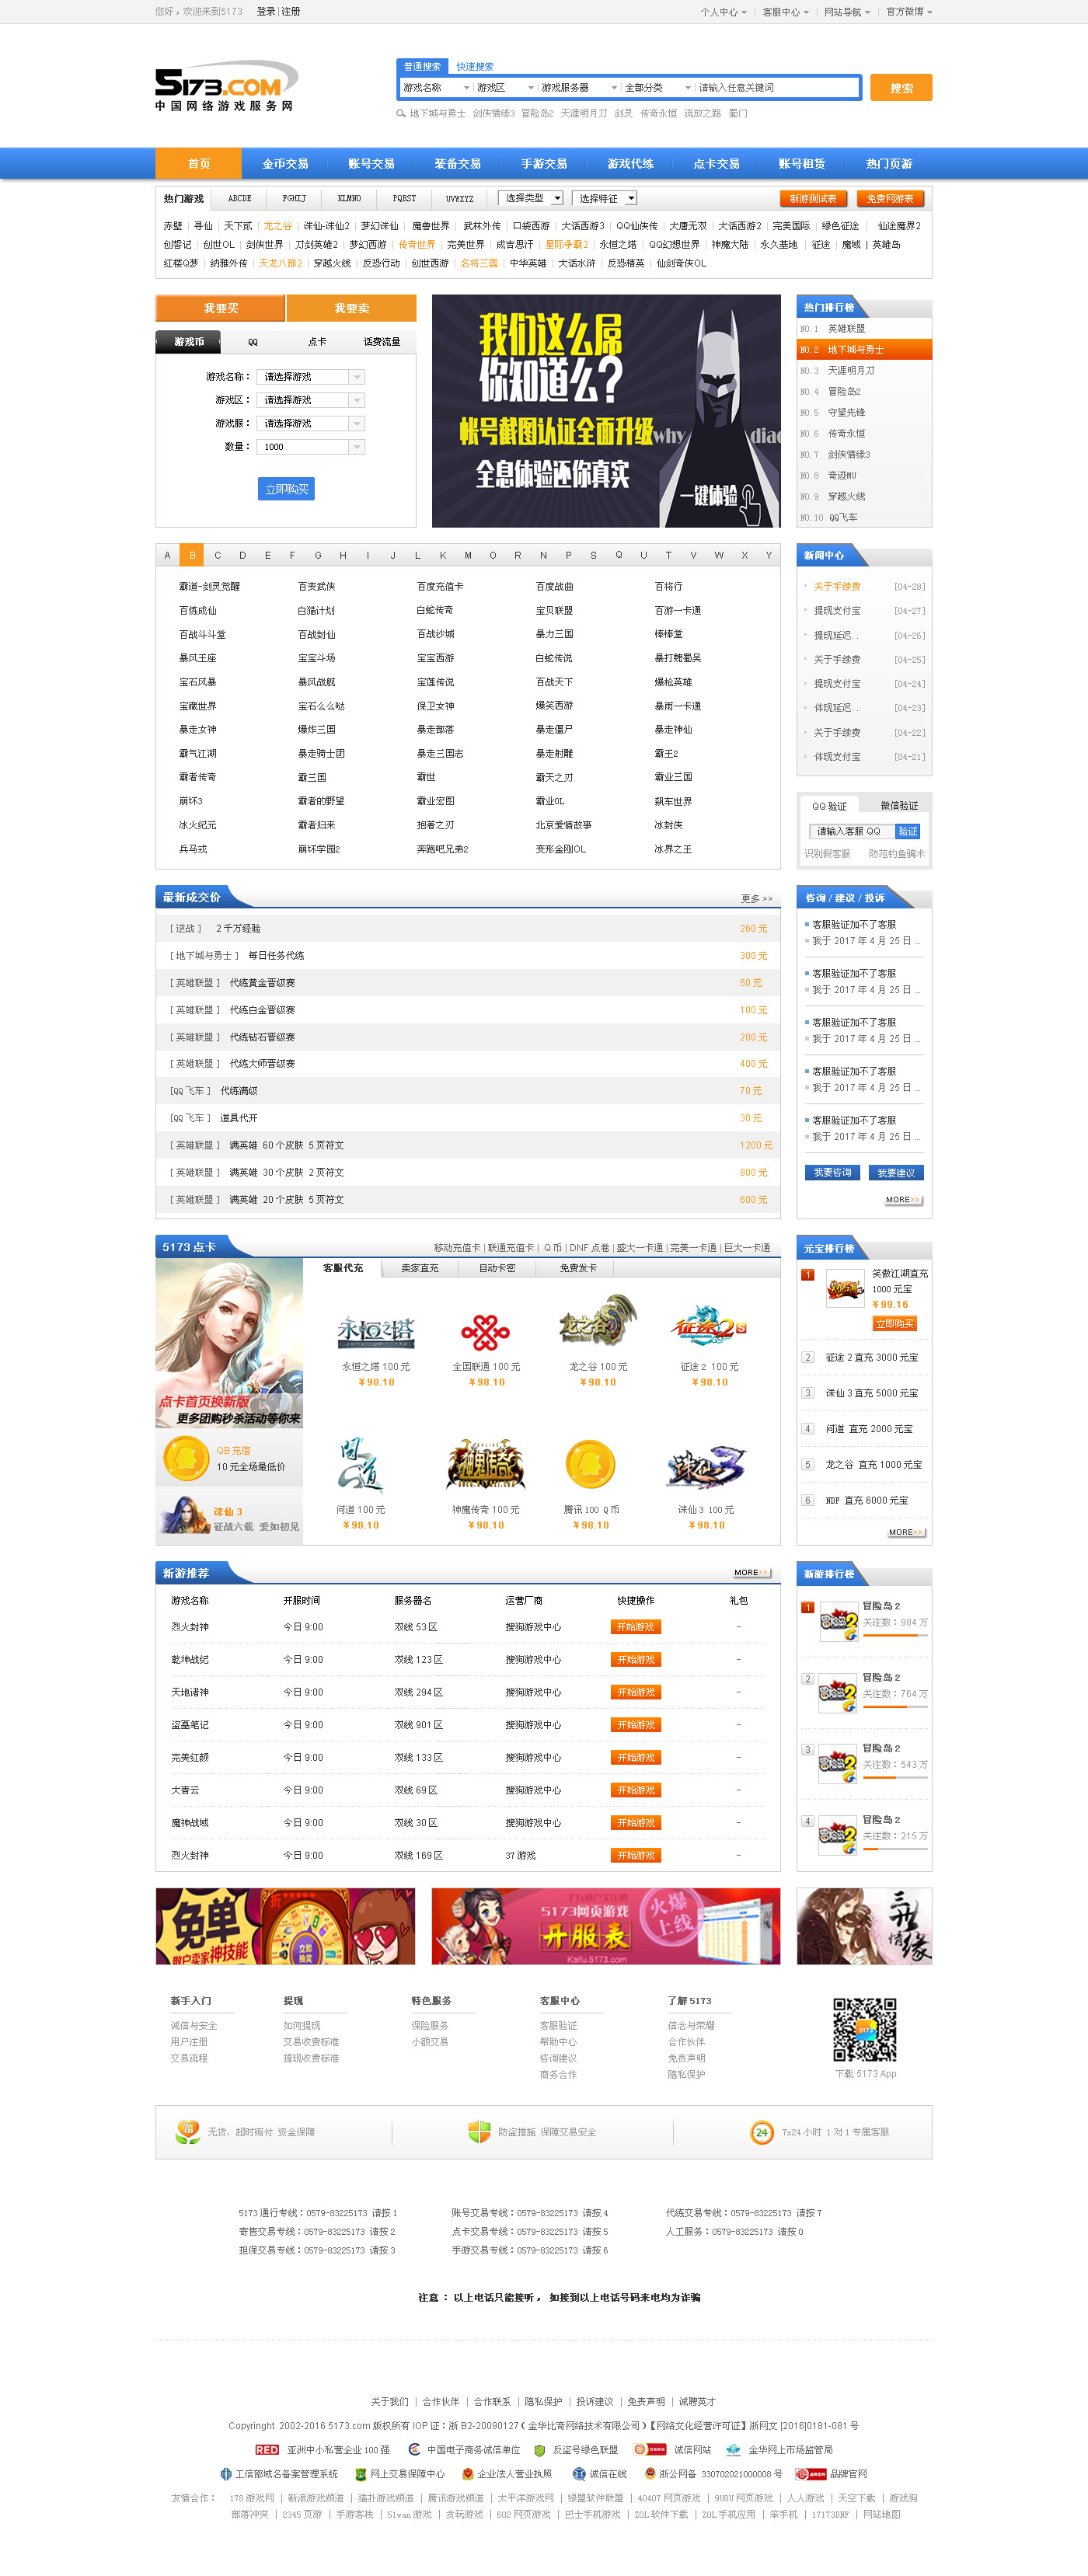Open the 数量 1000 dropdown
Image resolution: width=1088 pixels, height=2576 pixels.
click(311, 447)
